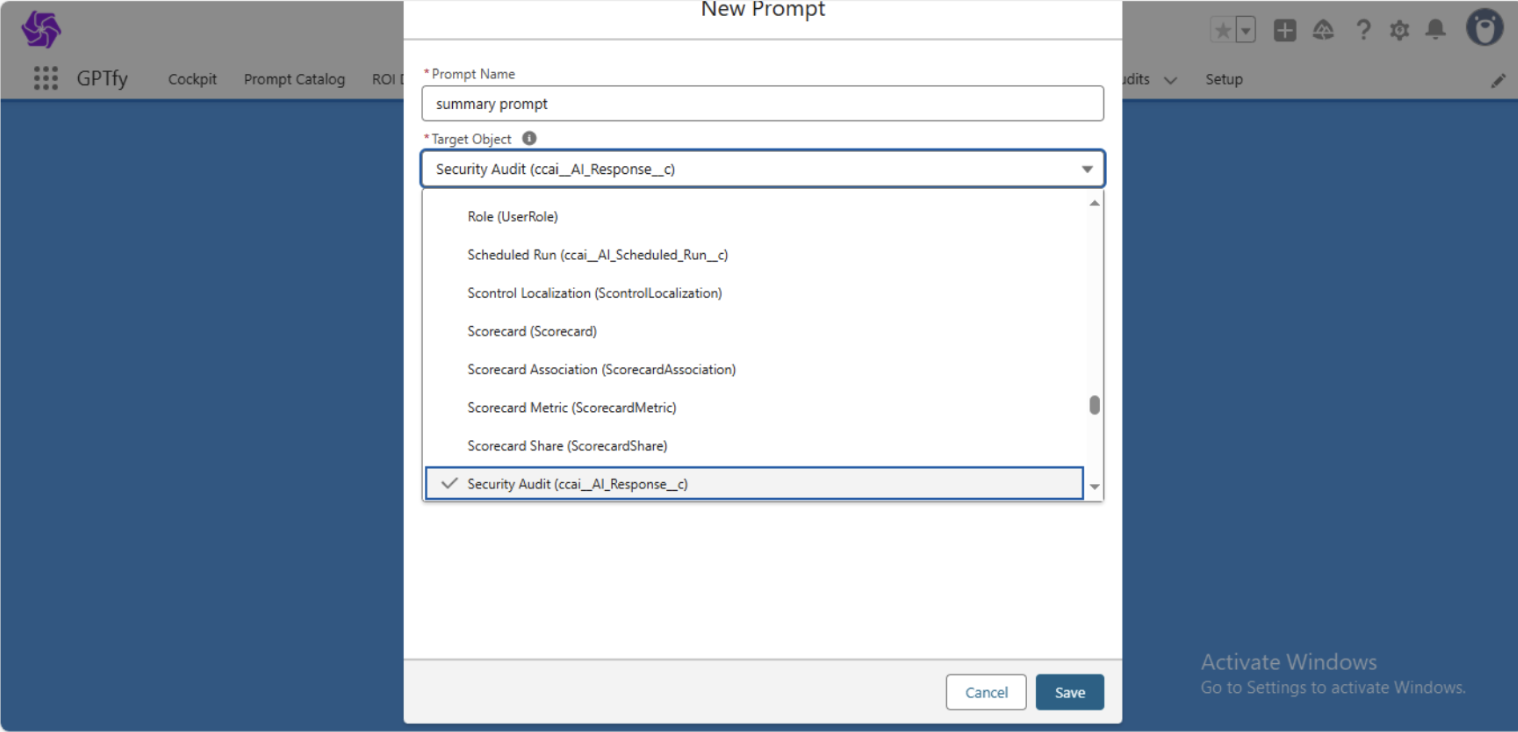
Task: Click the user profile avatar
Action: [x=1484, y=28]
